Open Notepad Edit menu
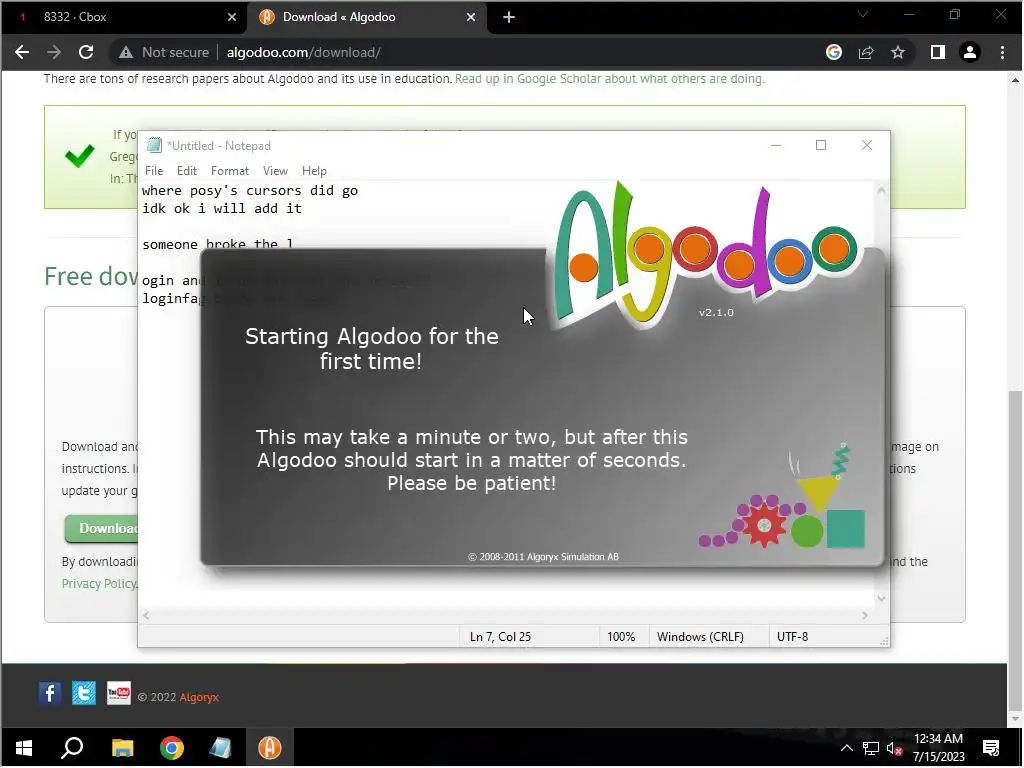The image size is (1024, 768). click(x=187, y=171)
